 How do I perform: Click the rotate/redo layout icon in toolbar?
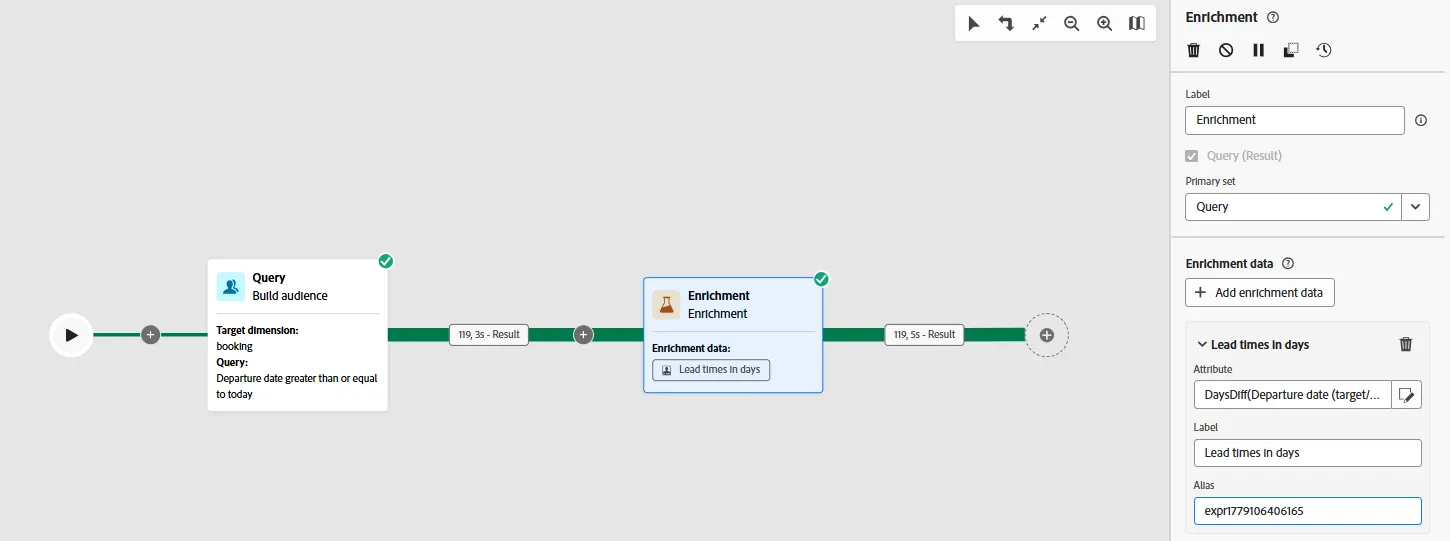[x=1006, y=23]
